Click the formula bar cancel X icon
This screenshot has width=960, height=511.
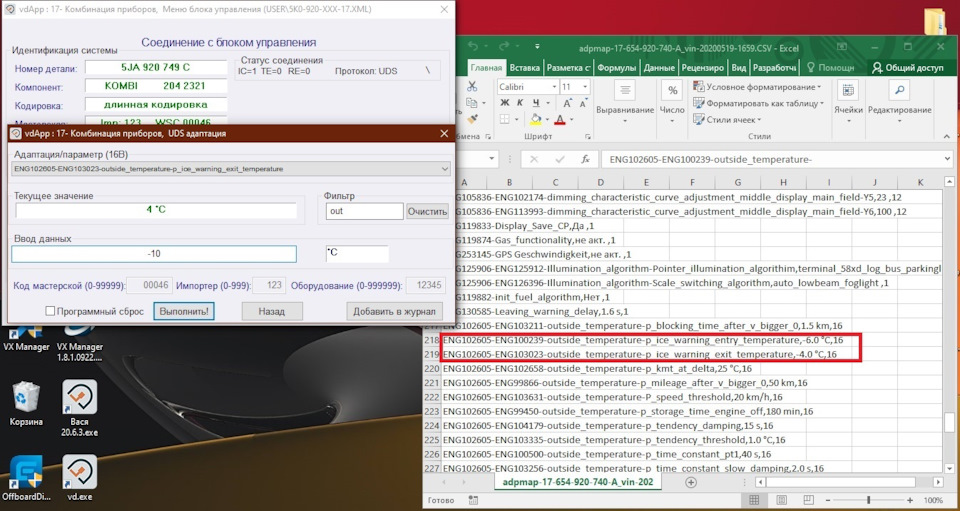(534, 159)
